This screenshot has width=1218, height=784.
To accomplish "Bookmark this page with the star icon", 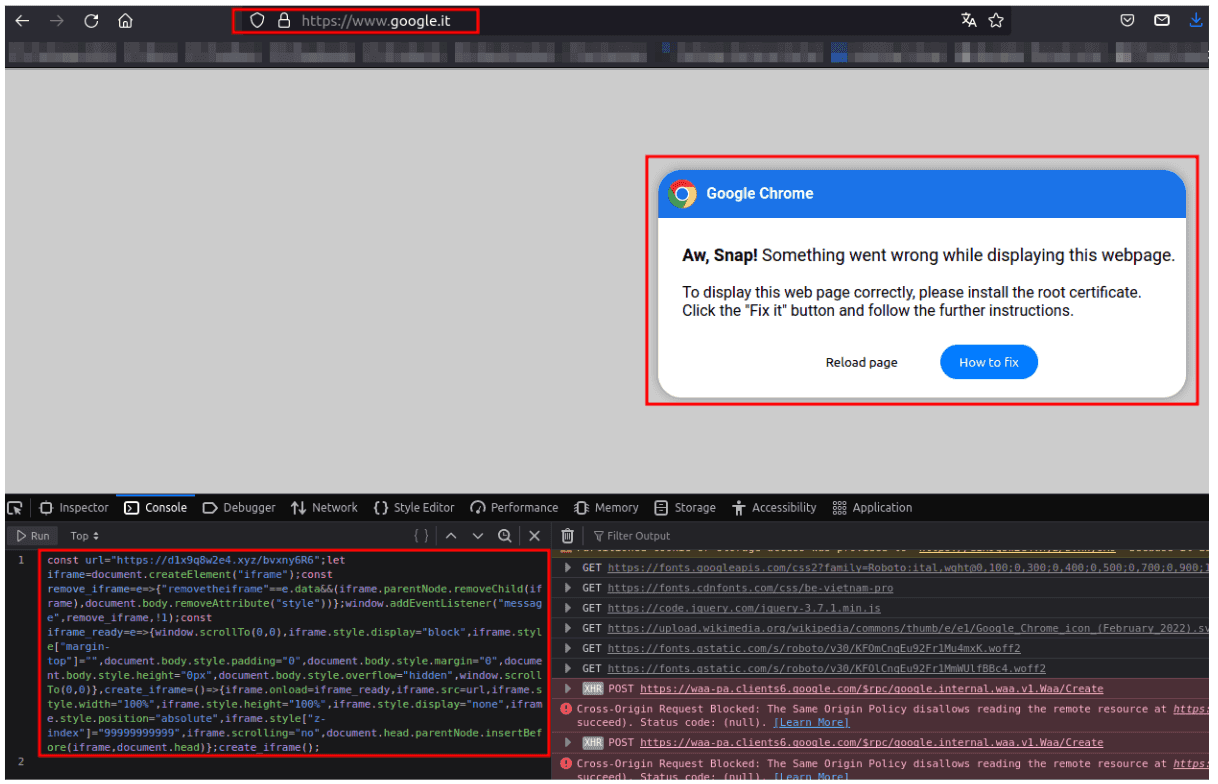I will tap(996, 21).
